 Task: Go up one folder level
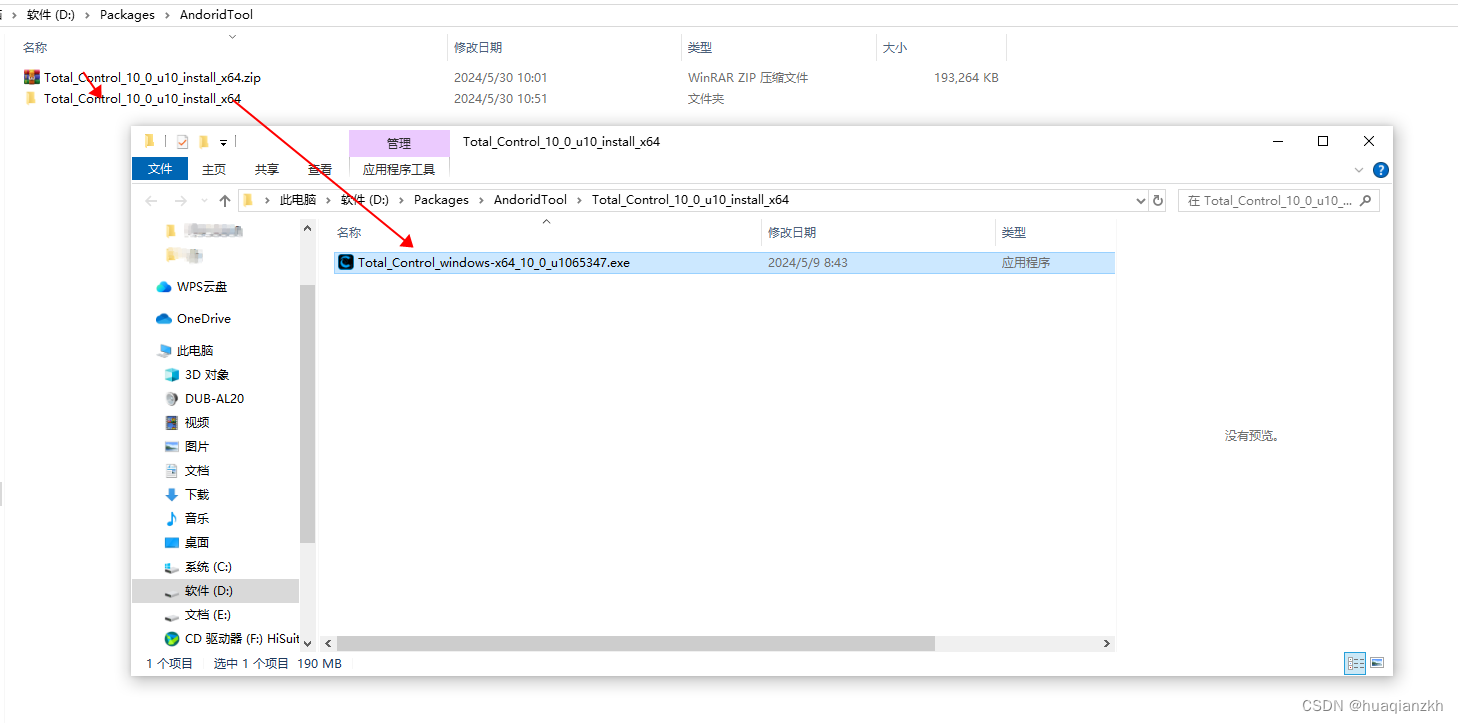tap(225, 200)
